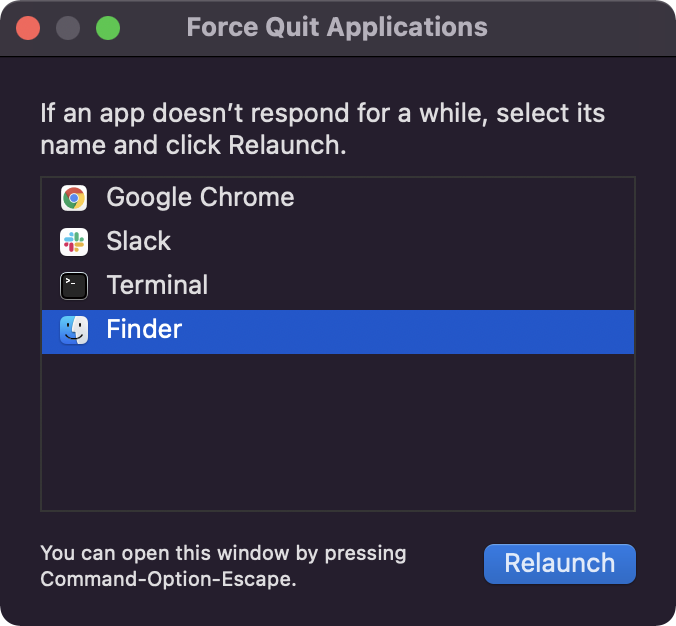Click the gray disabled minimize button
676x626 pixels.
(x=68, y=28)
